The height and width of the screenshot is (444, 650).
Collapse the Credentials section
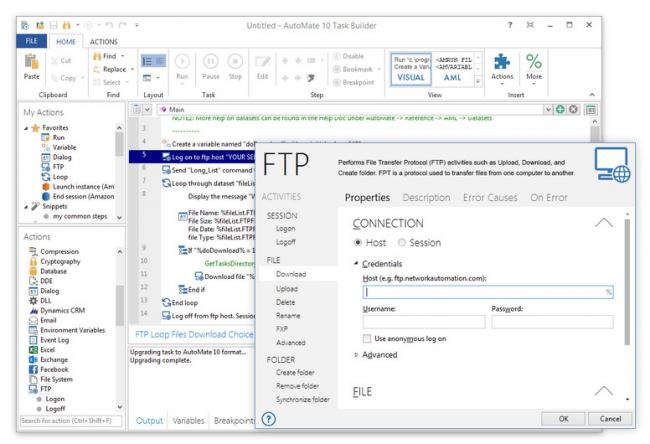(x=356, y=263)
